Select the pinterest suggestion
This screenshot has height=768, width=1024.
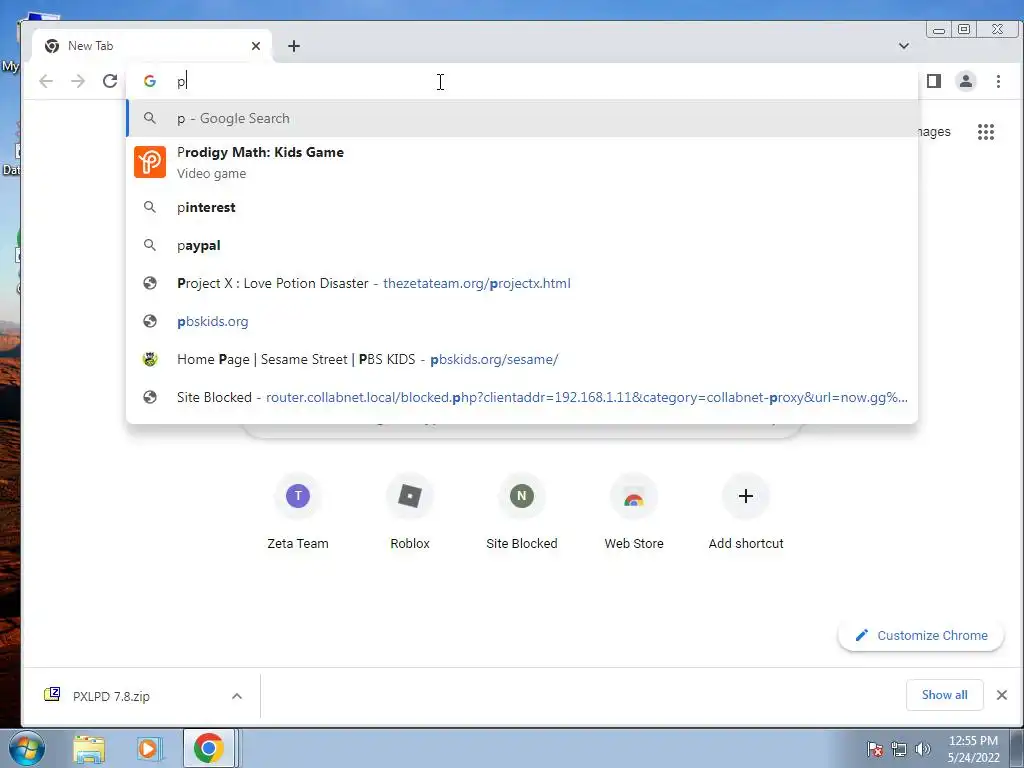pos(522,207)
